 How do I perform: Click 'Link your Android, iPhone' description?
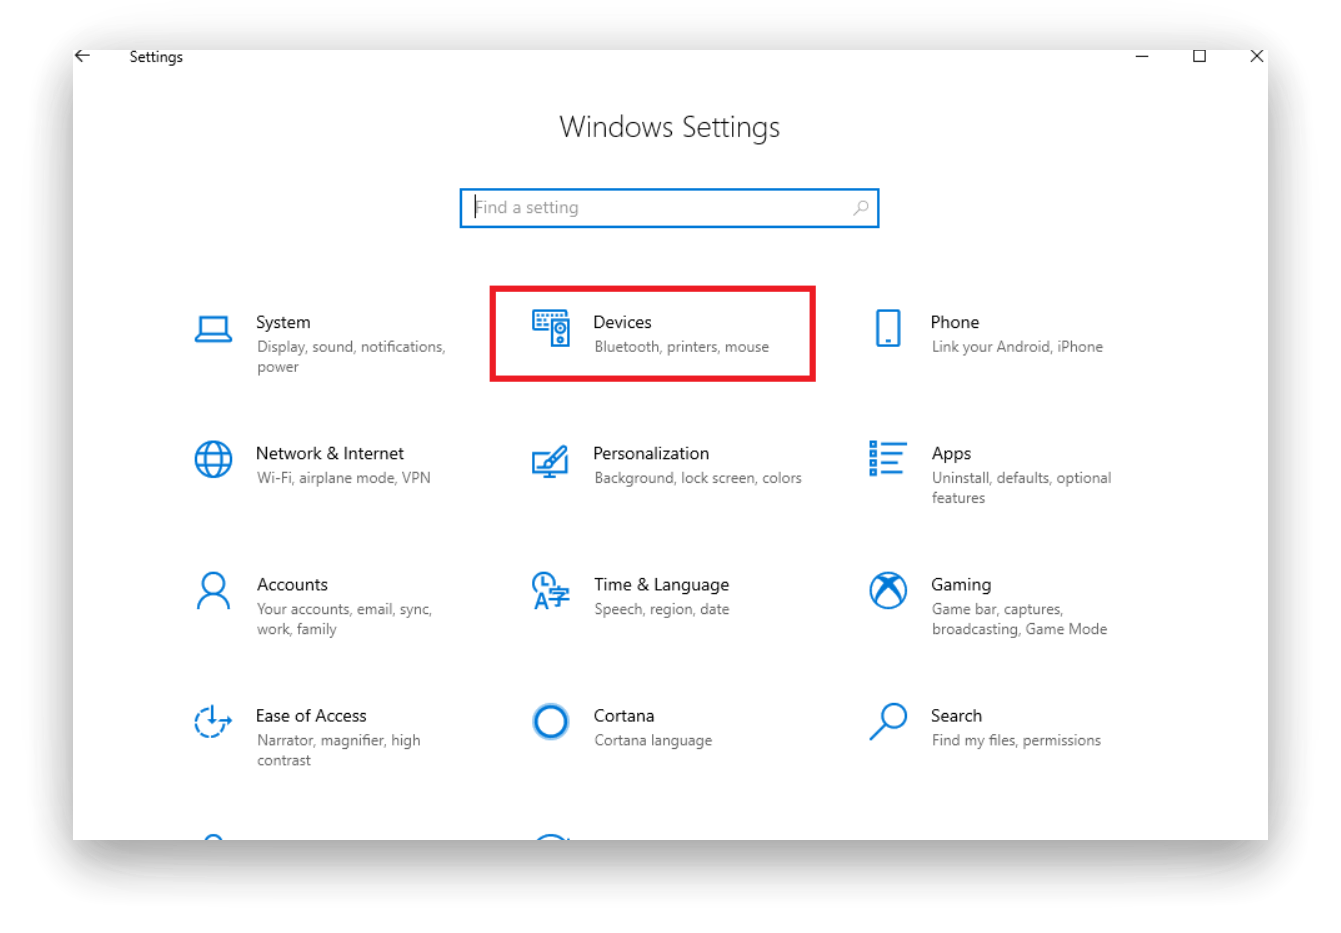coord(1017,347)
